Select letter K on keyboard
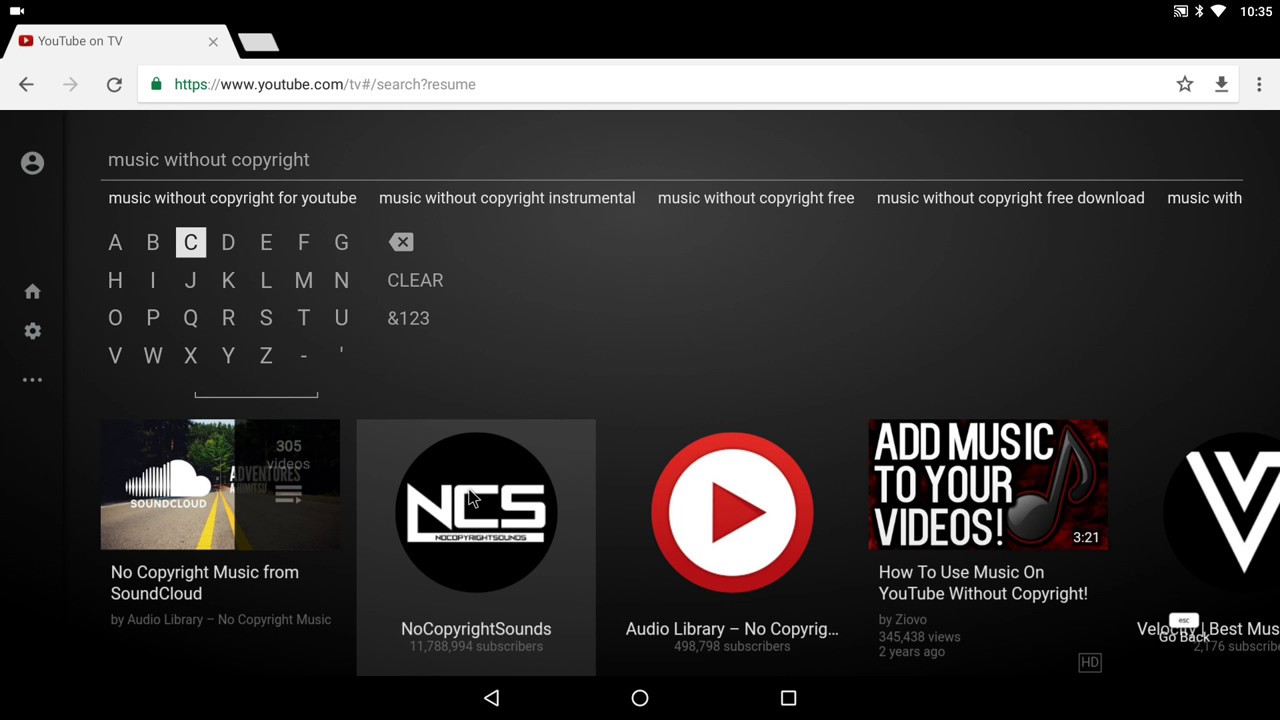Screen dimensions: 1280x720 (x=228, y=280)
